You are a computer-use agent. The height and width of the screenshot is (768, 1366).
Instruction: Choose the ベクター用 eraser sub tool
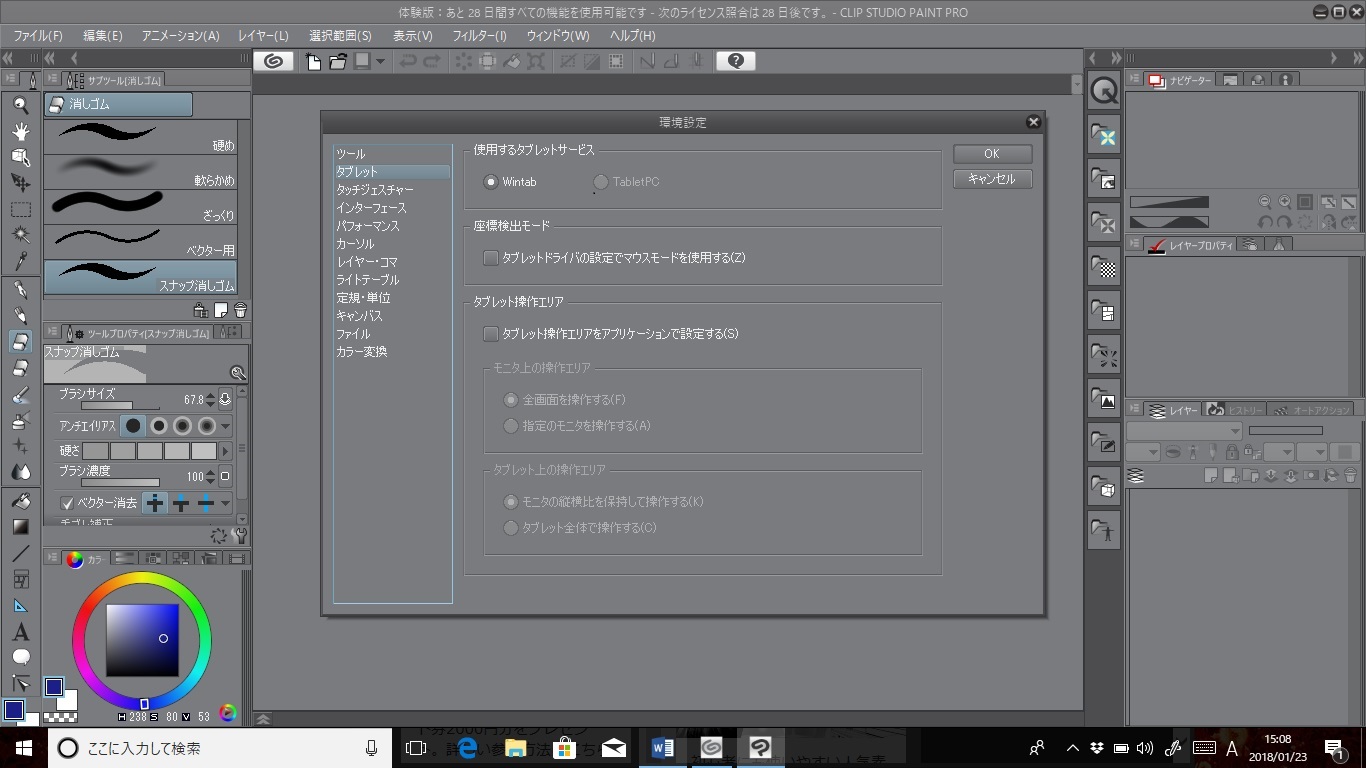[x=141, y=241]
